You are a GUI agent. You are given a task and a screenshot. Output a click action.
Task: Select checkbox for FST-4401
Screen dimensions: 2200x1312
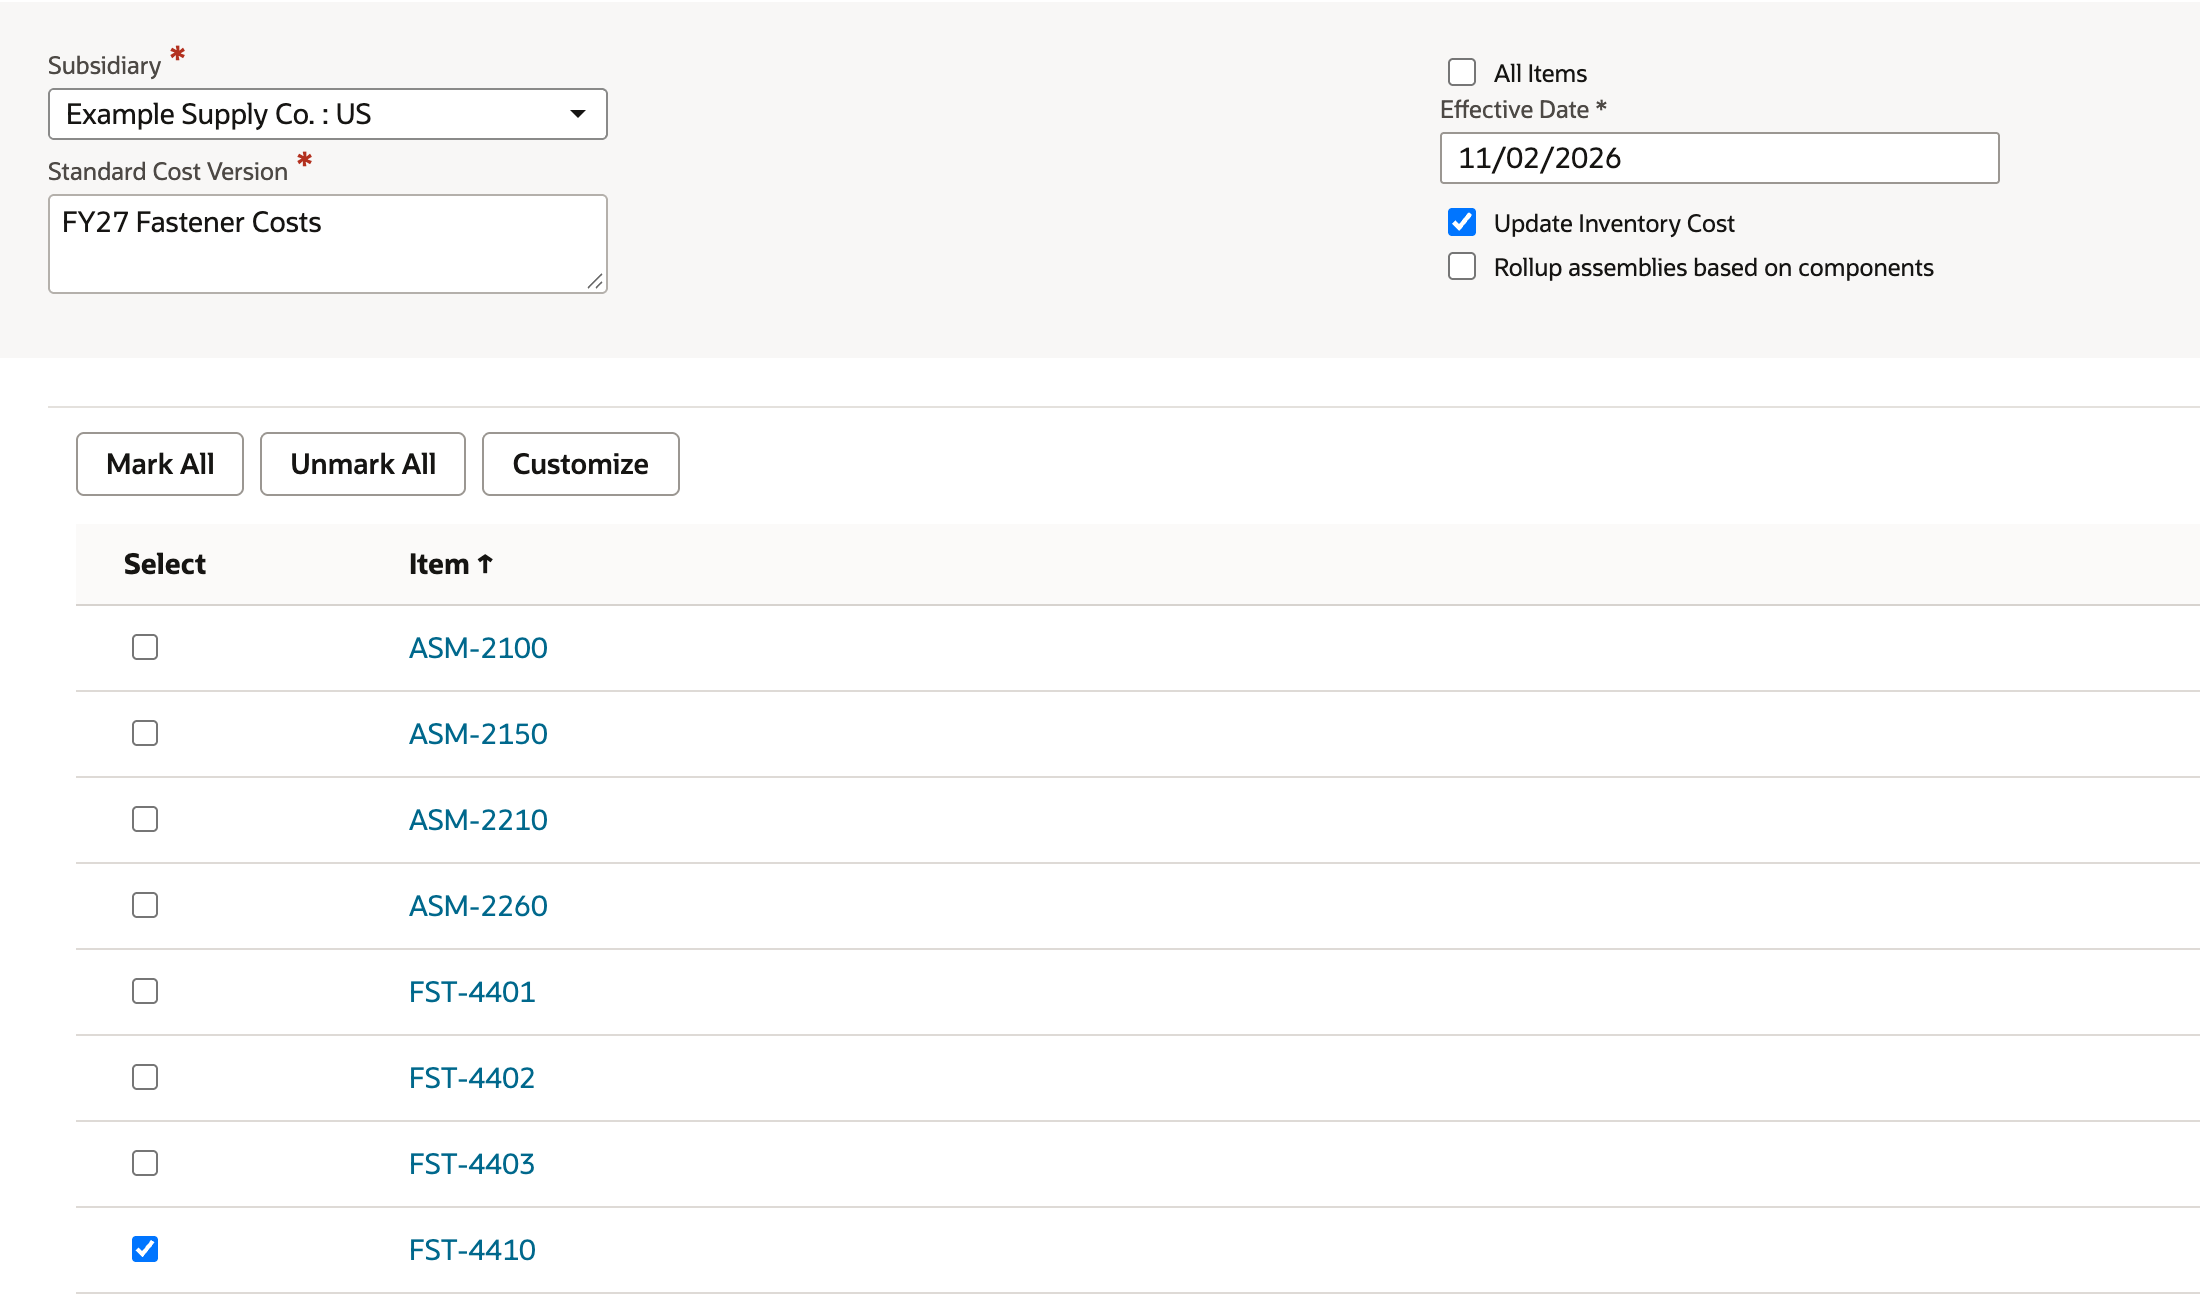click(x=145, y=991)
